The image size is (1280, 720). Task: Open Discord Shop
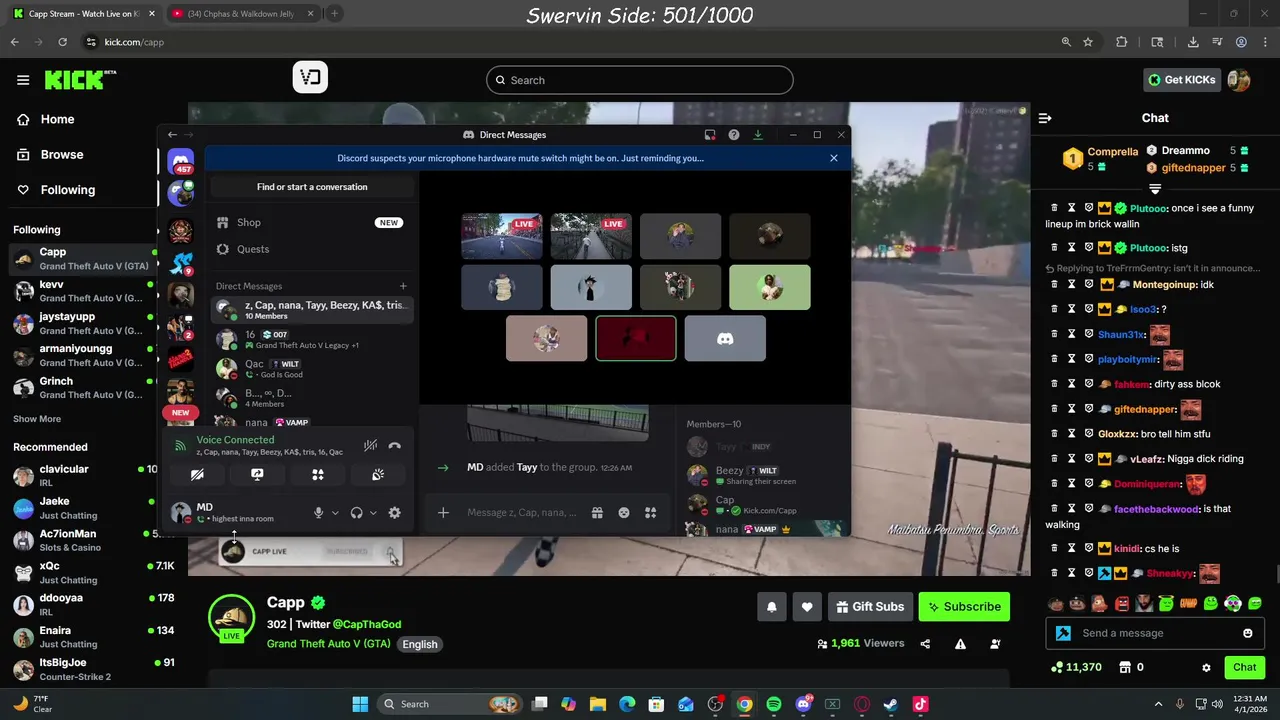pyautogui.click(x=312, y=223)
